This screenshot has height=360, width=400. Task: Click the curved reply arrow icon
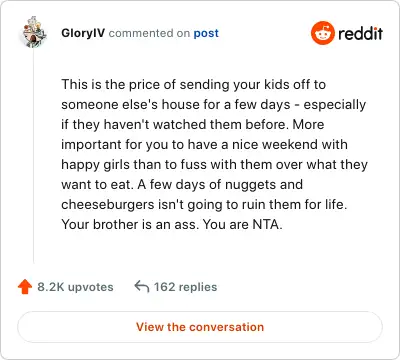coord(142,286)
